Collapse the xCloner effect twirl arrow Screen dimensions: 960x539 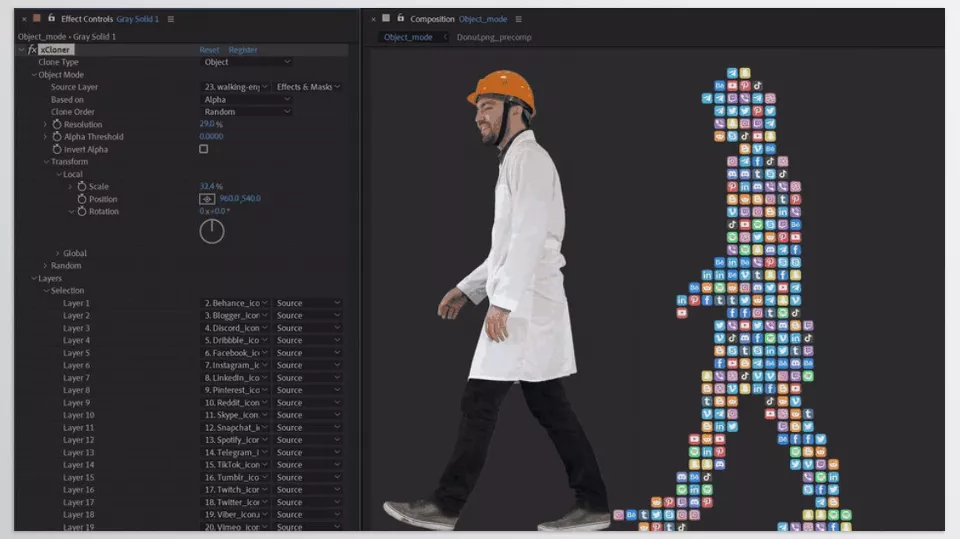(21, 50)
